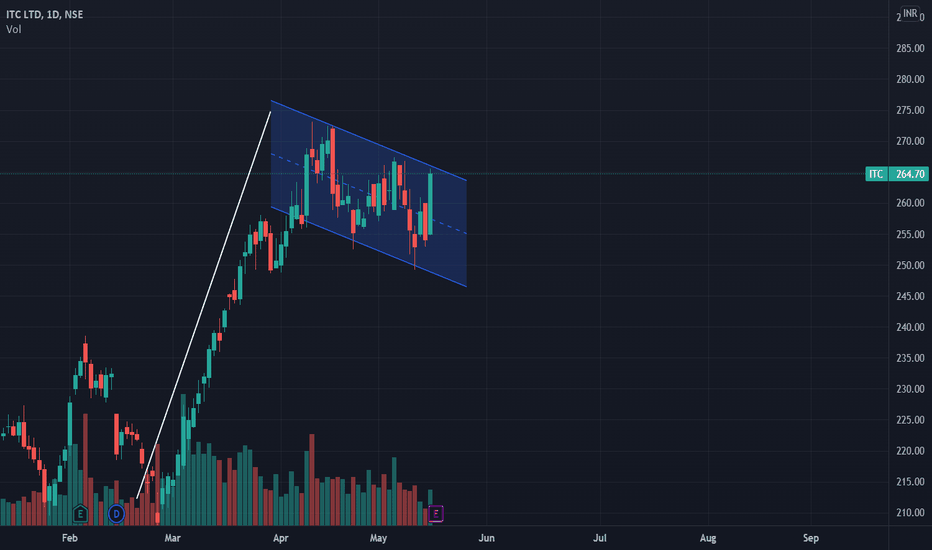Click the 255.00 price axis label
The width and height of the screenshot is (932, 550).
[910, 234]
